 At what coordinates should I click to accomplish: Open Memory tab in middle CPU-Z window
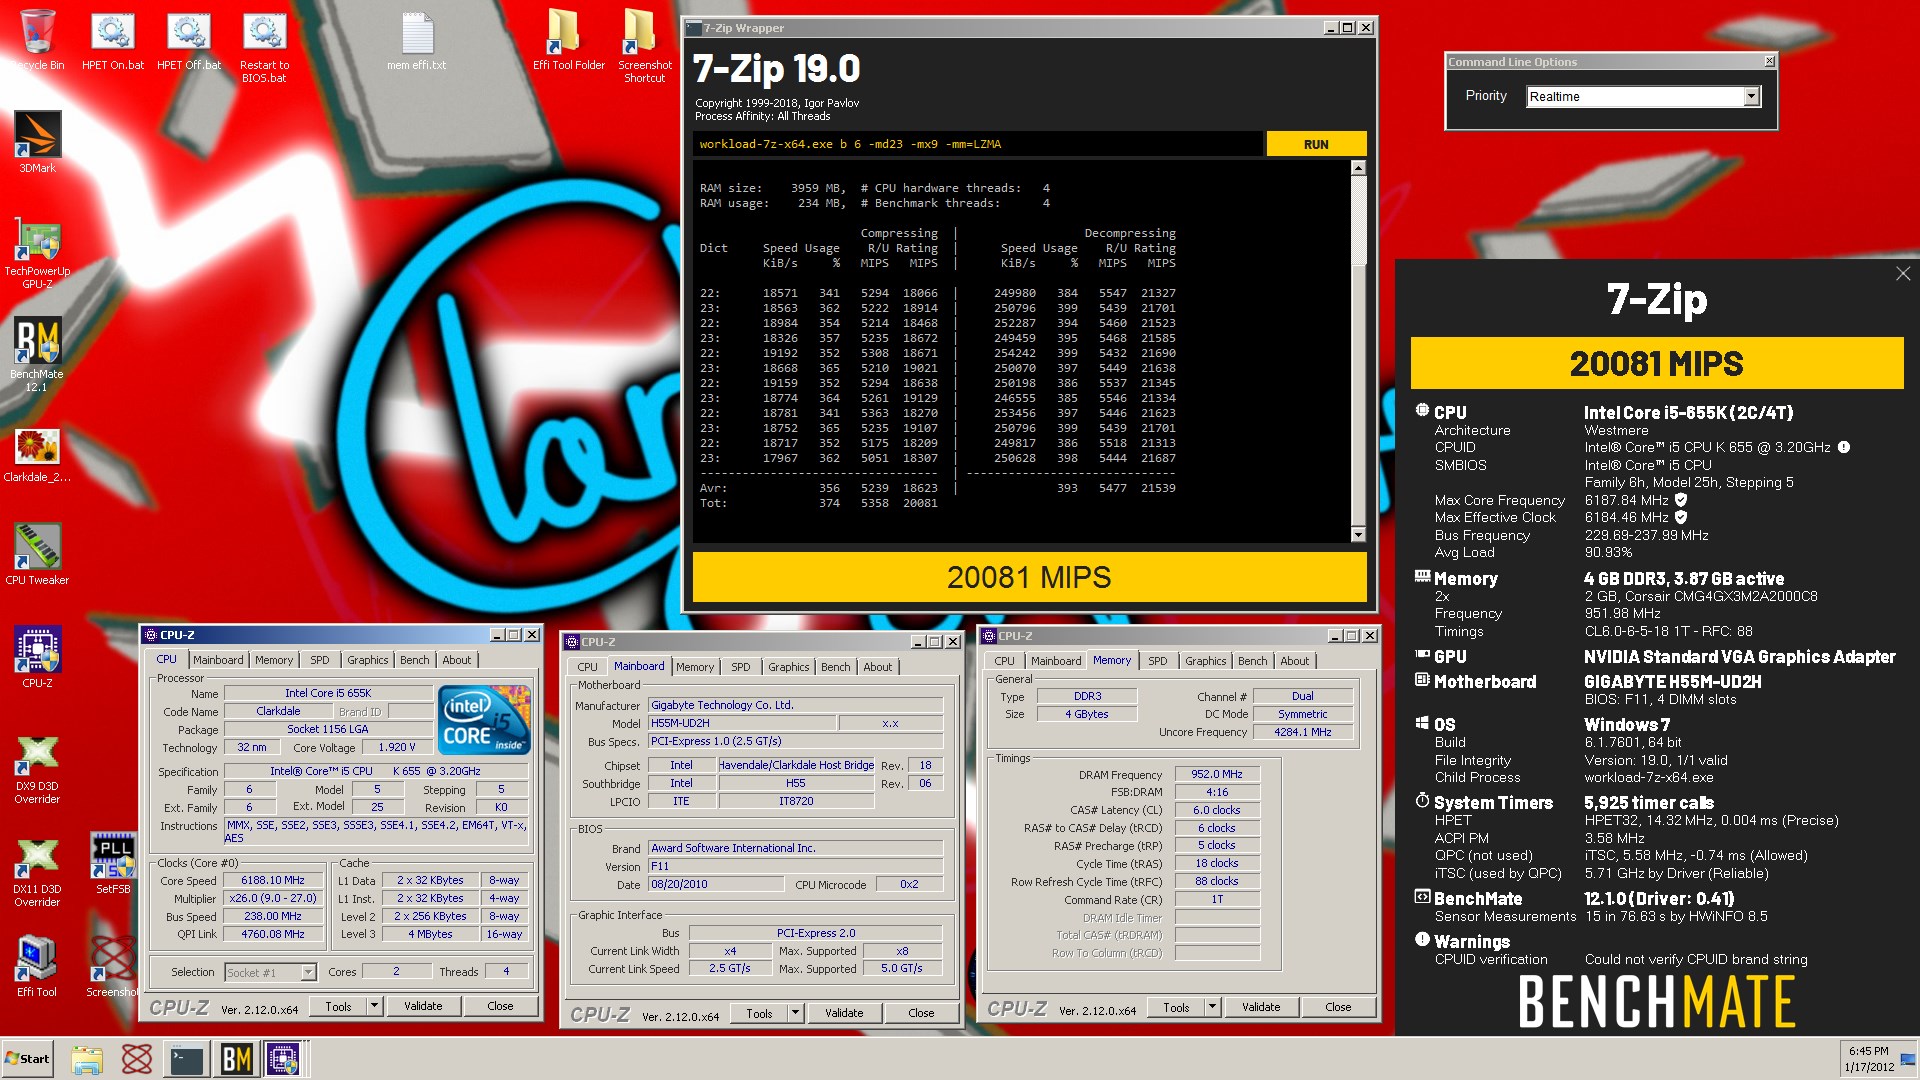695,667
